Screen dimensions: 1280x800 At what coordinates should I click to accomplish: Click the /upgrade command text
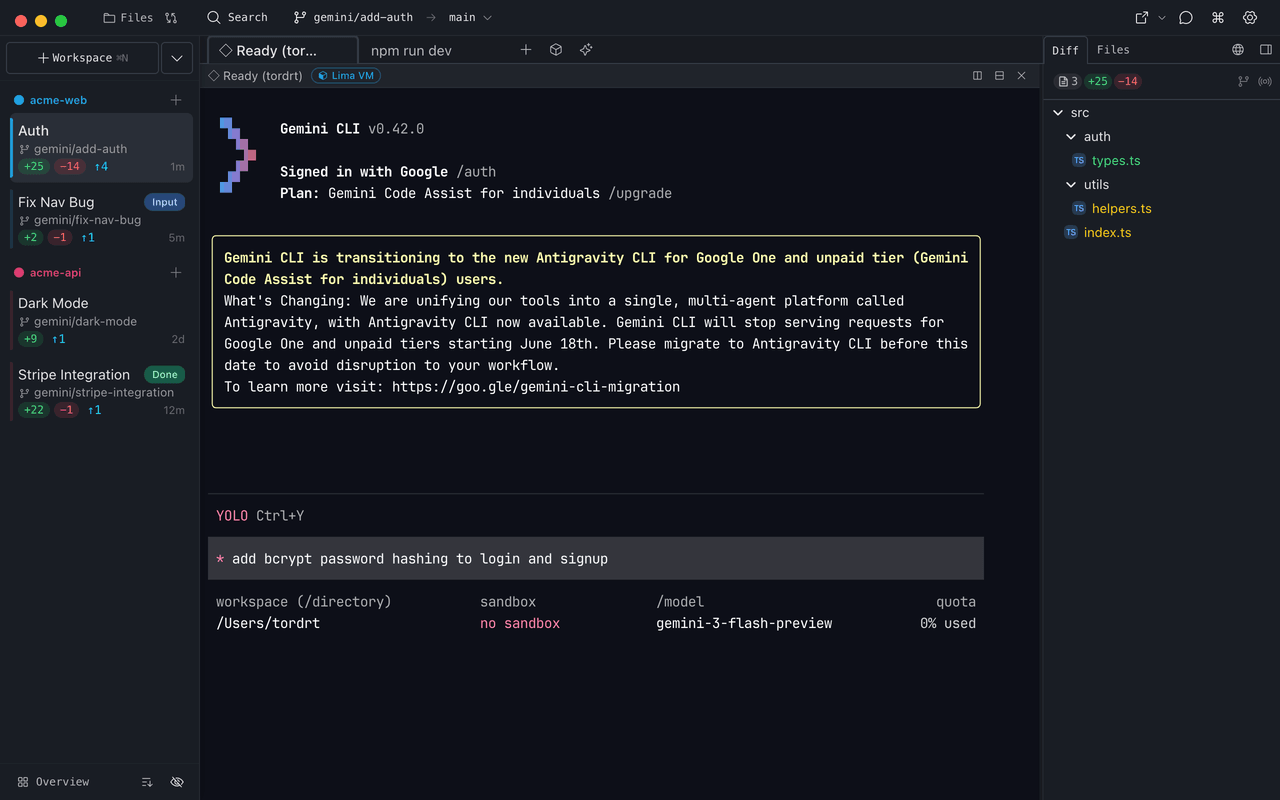[640, 193]
